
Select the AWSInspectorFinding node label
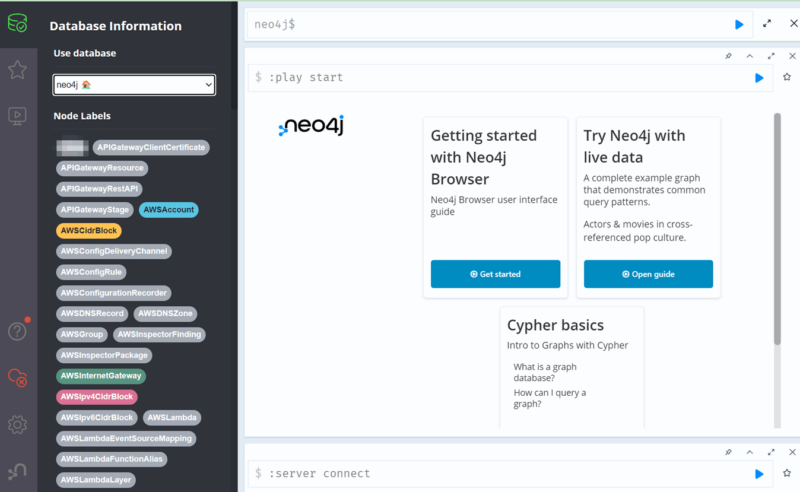(159, 334)
